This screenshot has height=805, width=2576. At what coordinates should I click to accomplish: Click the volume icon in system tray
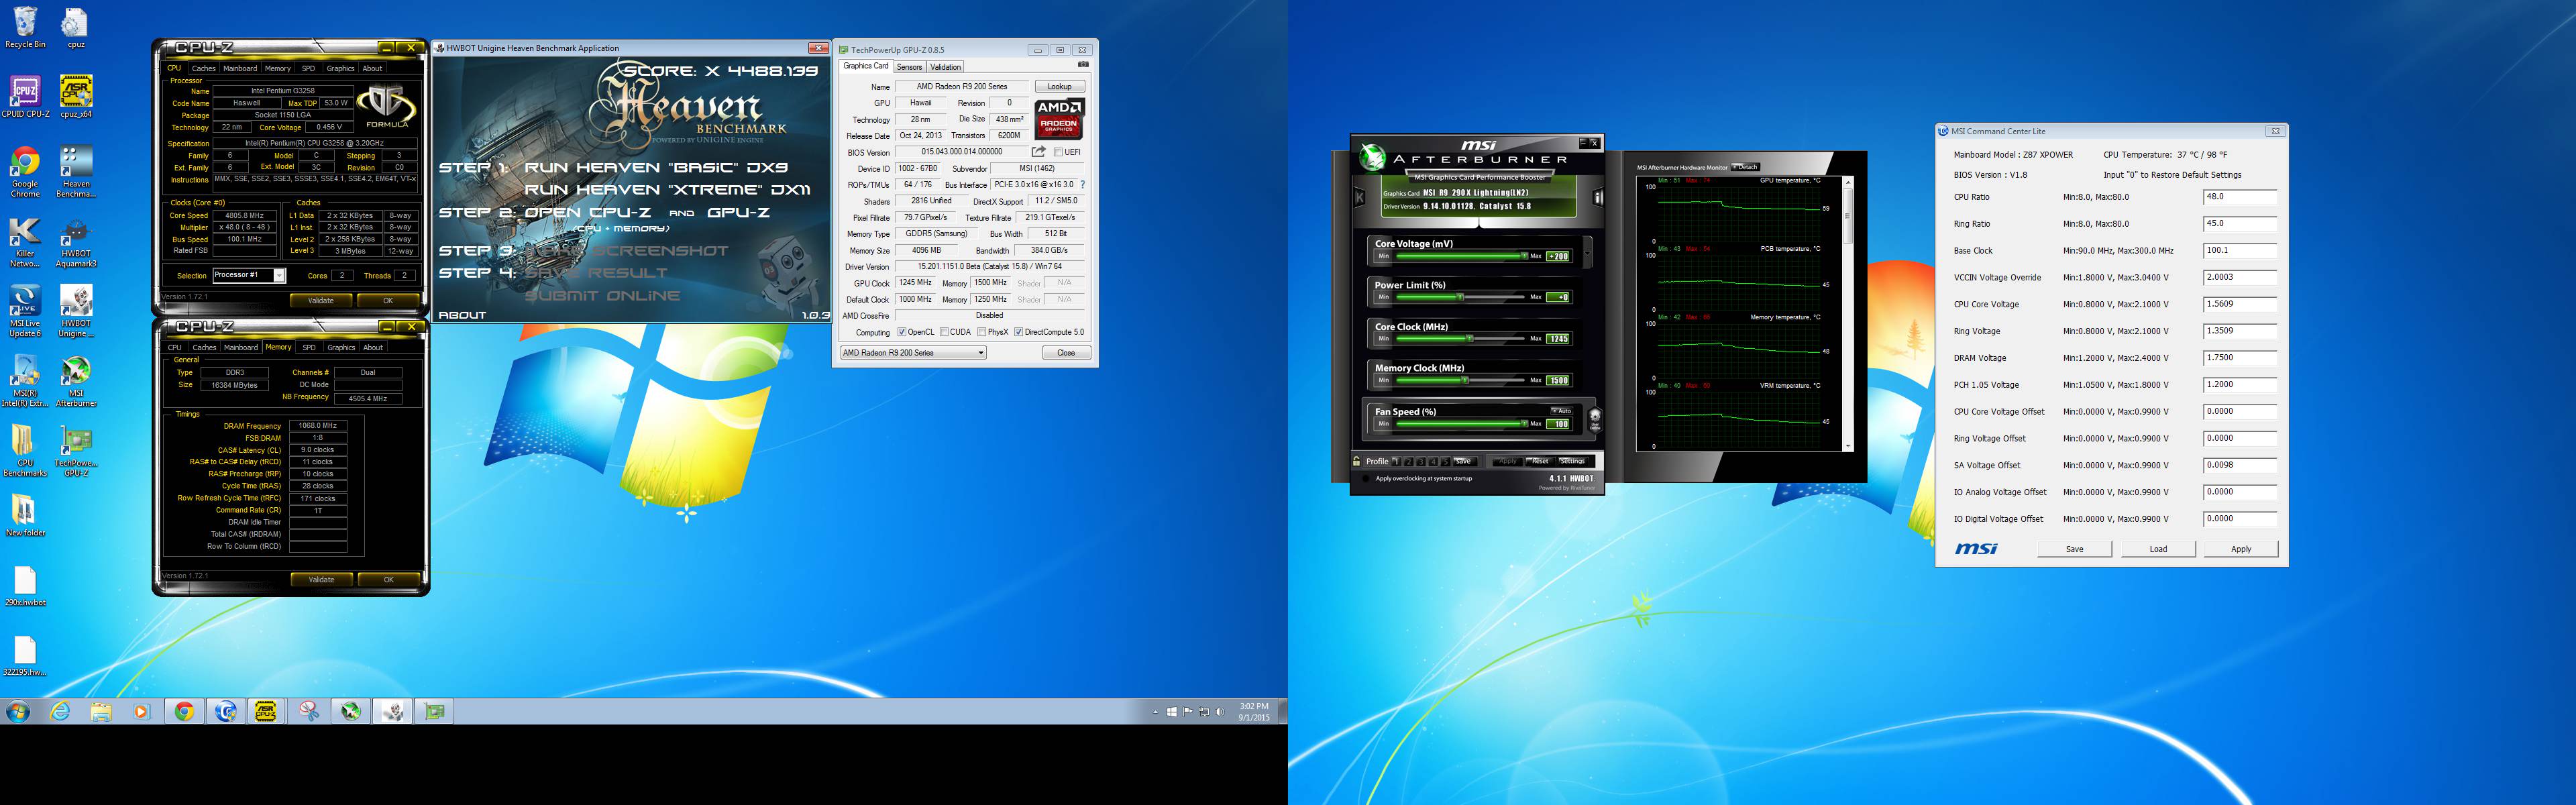1219,712
